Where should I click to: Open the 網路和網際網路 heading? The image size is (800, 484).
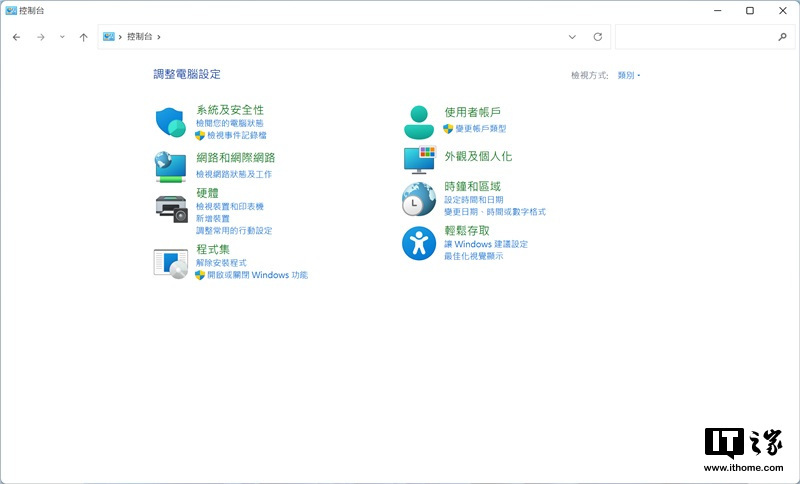click(236, 158)
